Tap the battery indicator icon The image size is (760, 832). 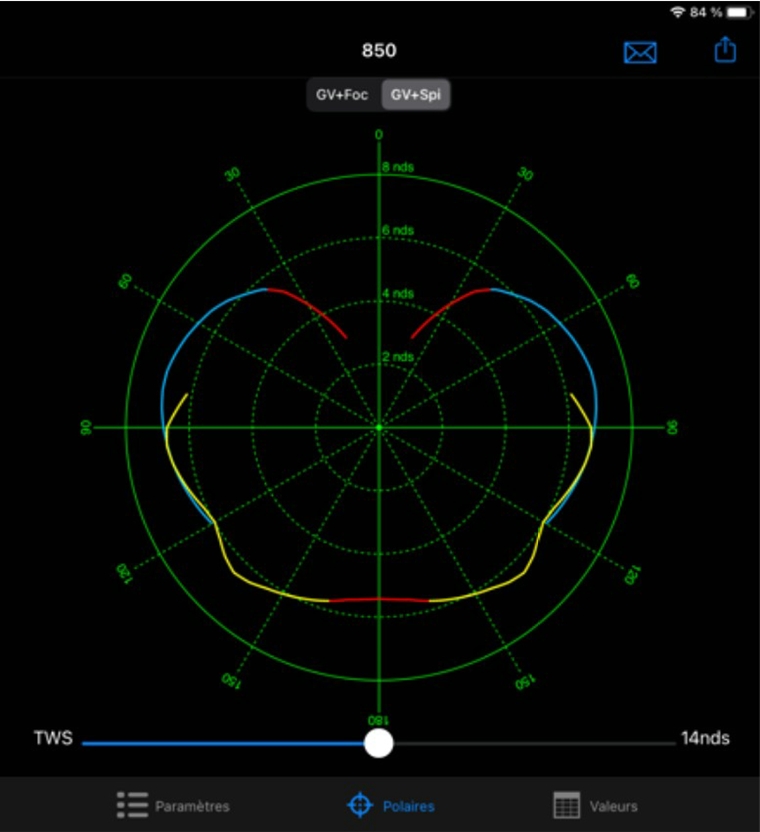pos(740,12)
